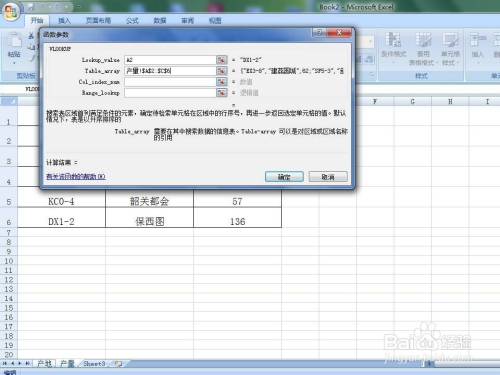
Task: Cancel the dialog with 取消 button
Action: [x=328, y=177]
